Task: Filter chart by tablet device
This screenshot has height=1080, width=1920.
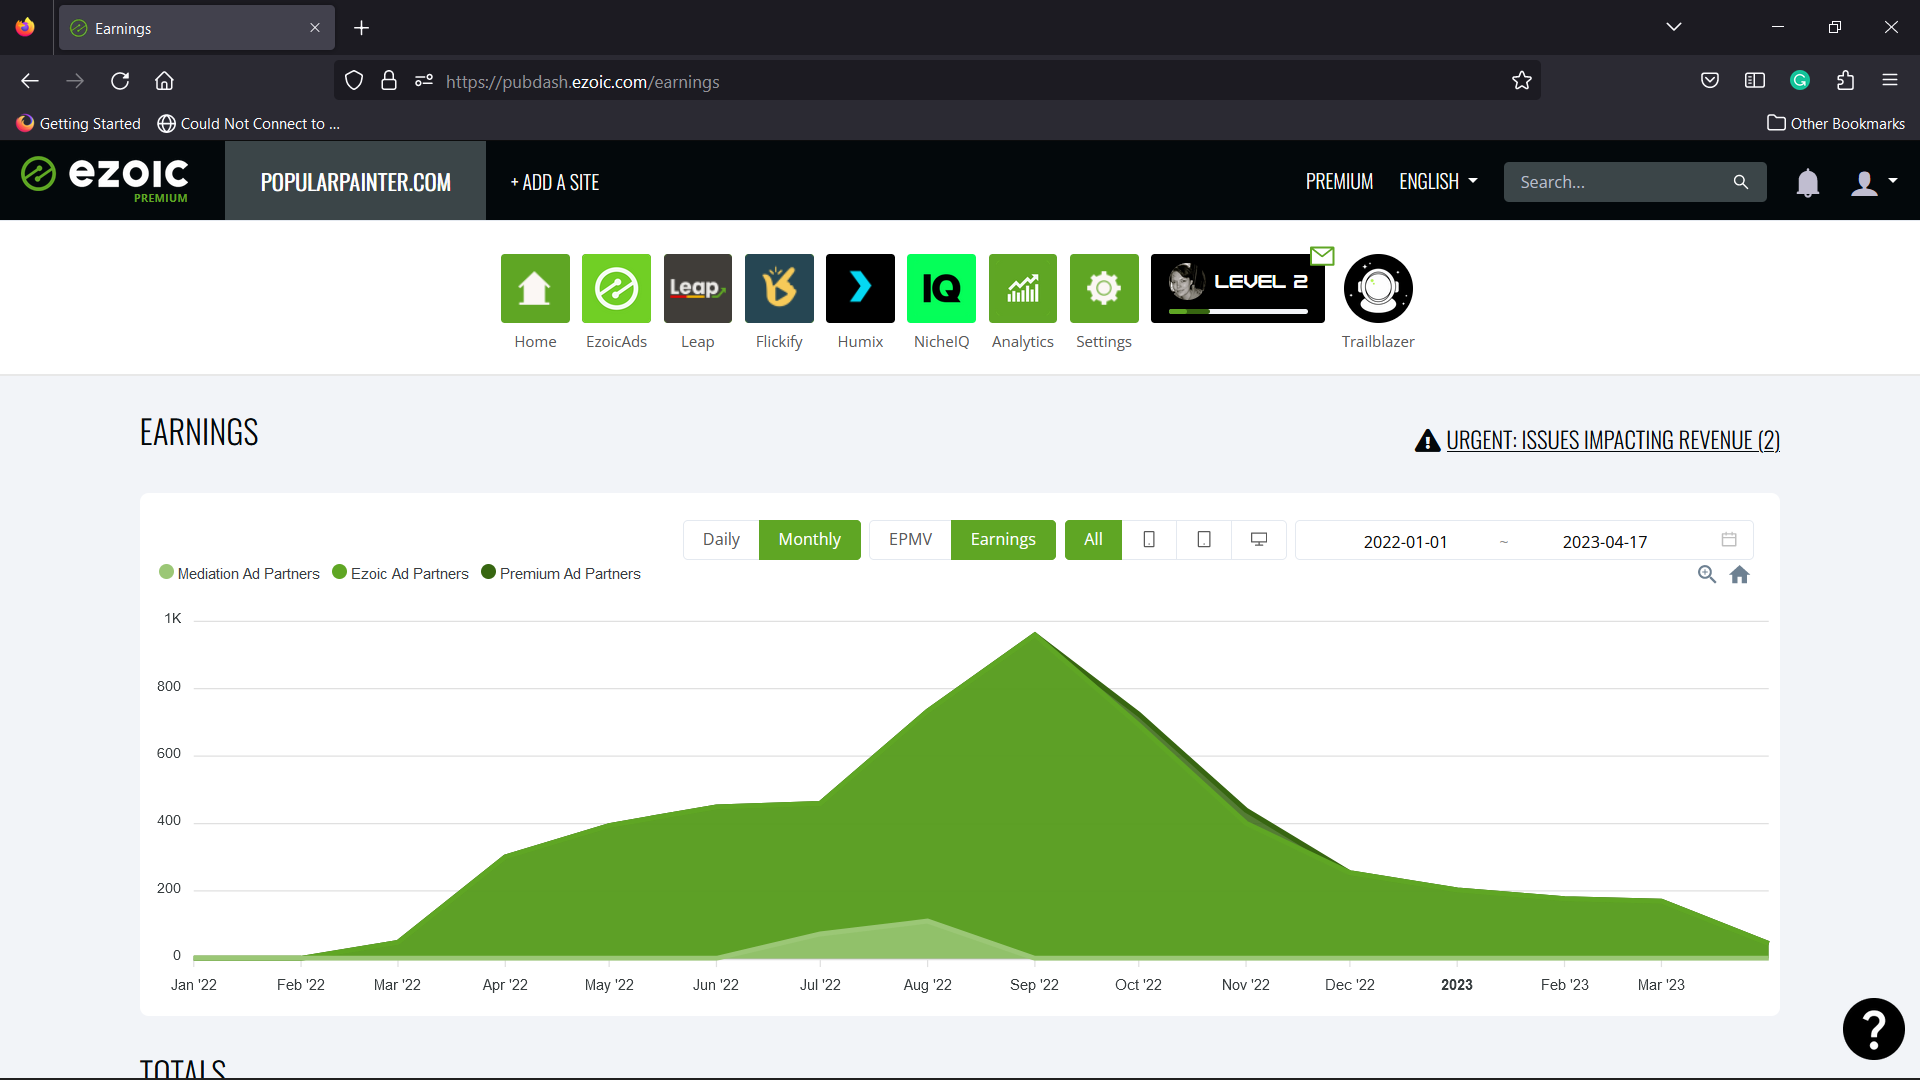Action: pos(1204,540)
